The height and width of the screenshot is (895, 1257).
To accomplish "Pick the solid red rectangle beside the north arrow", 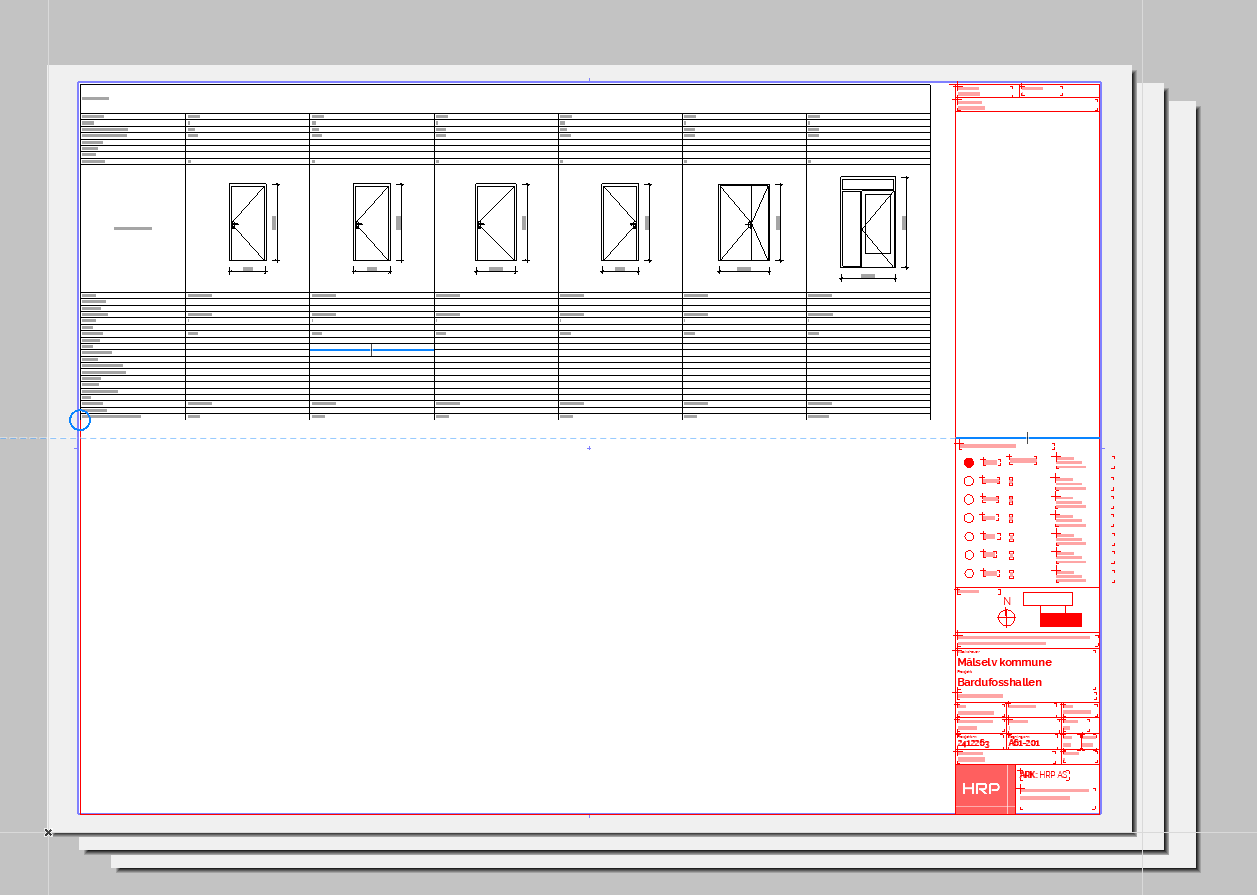I will point(1060,620).
